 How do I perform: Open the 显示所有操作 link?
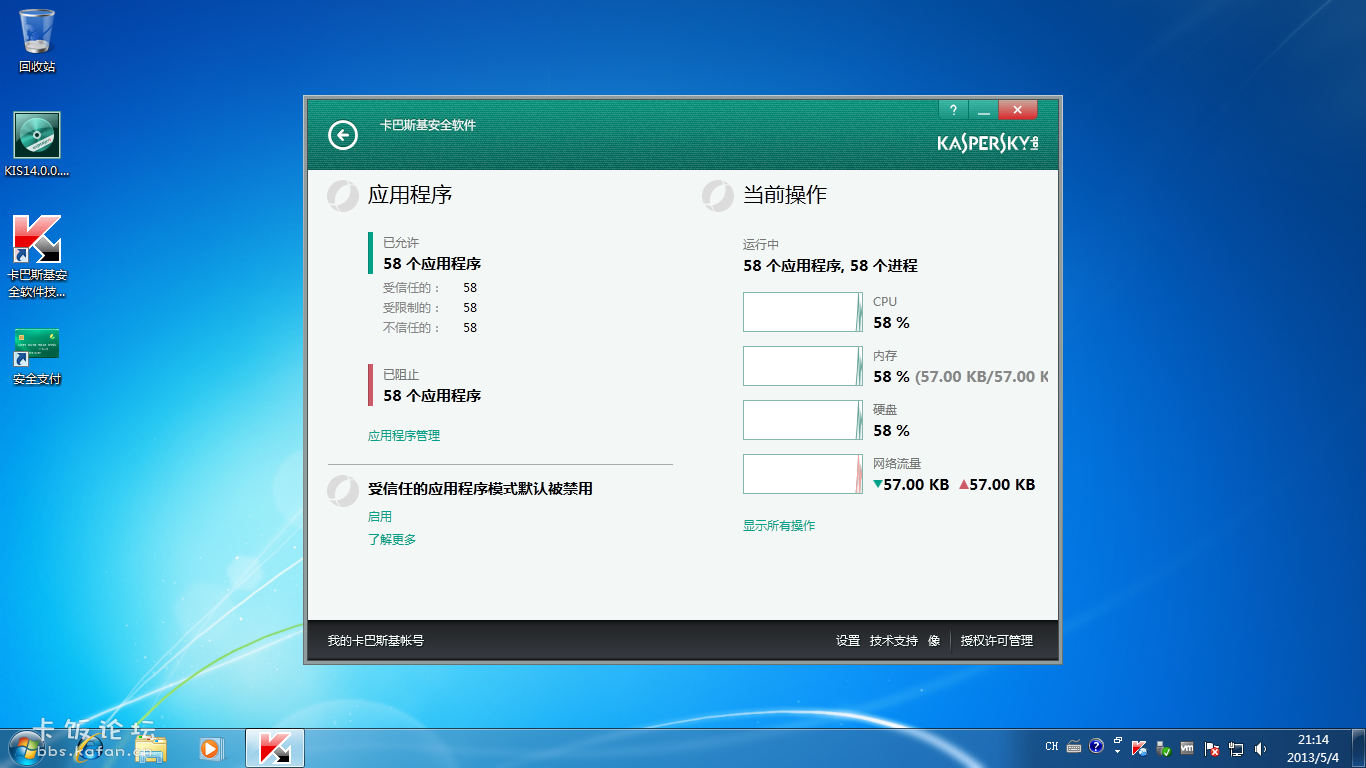click(x=779, y=526)
